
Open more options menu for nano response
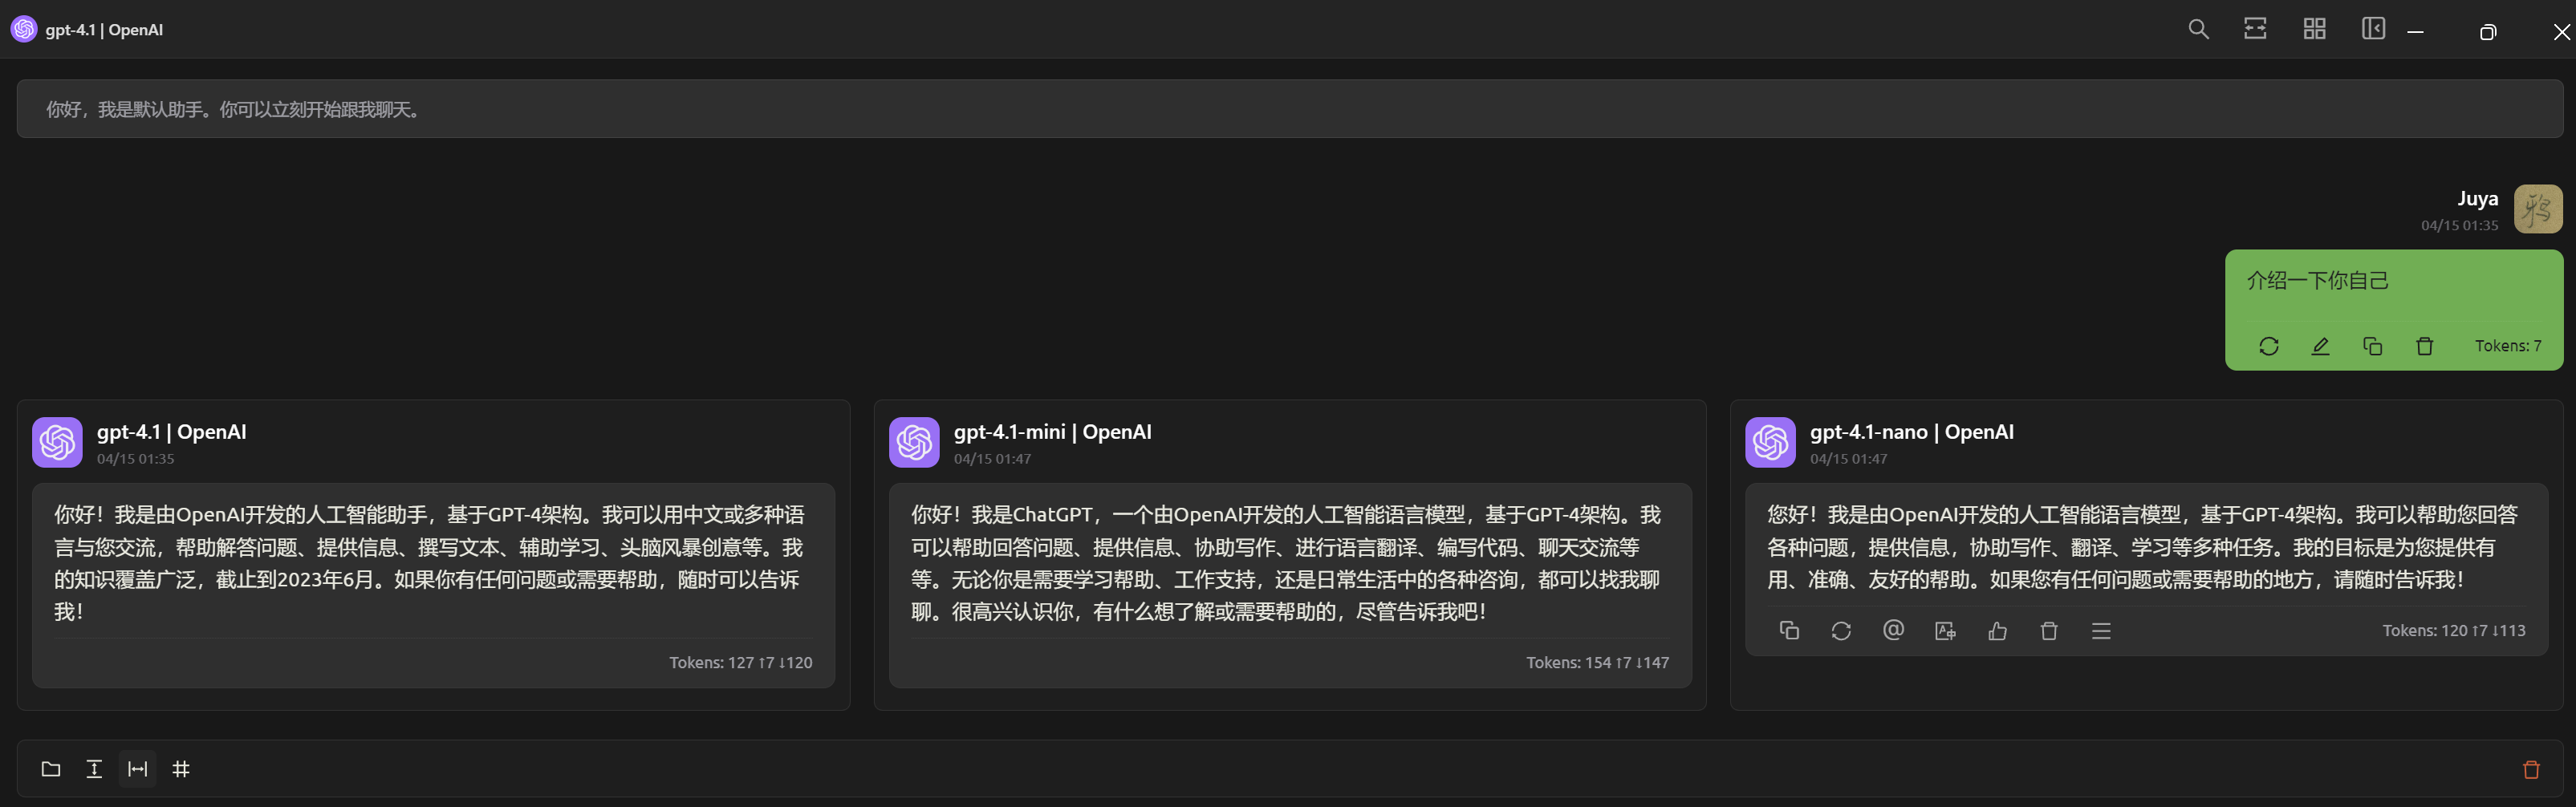2101,631
